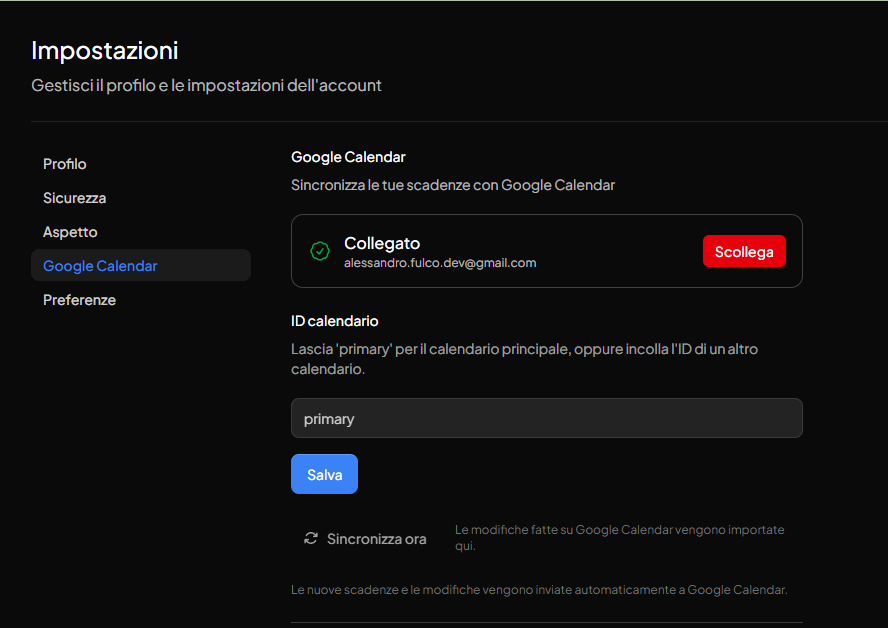Click the Impostazioni page title
This screenshot has width=888, height=628.
(x=105, y=50)
